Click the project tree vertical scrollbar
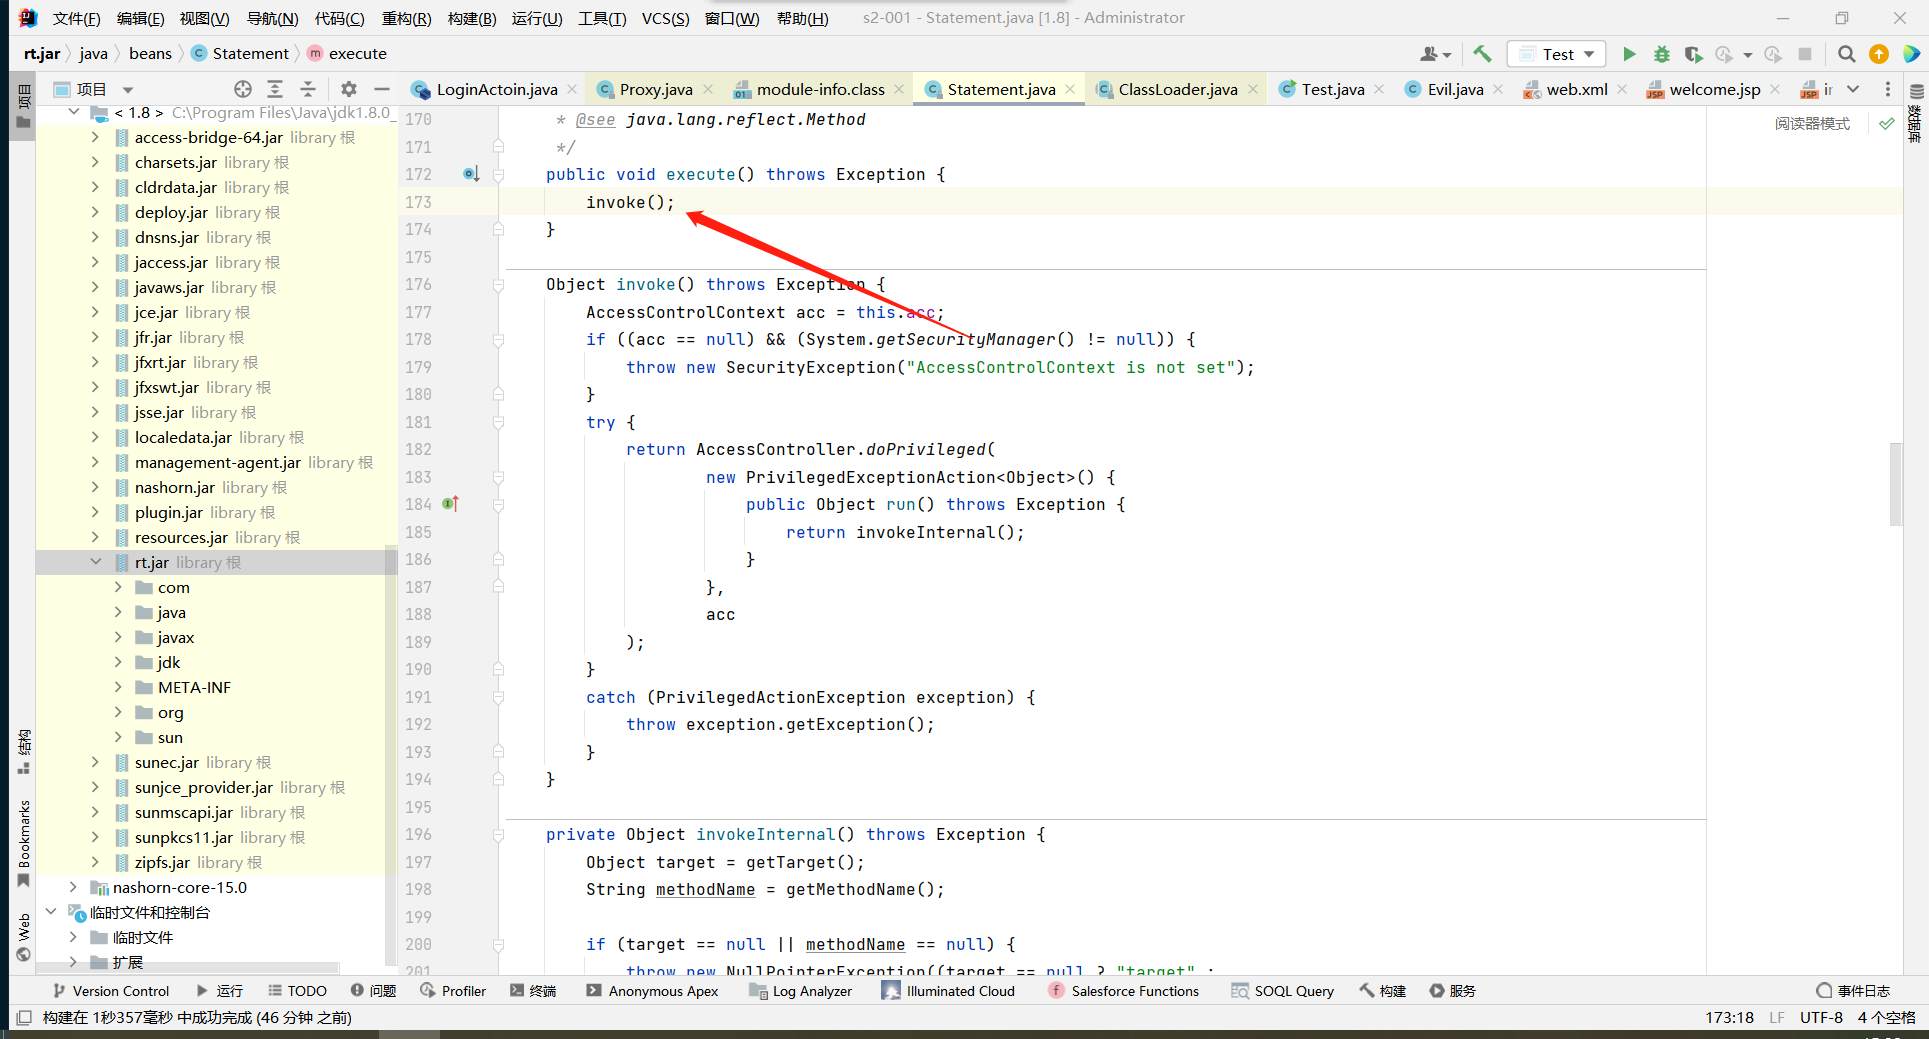This screenshot has height=1039, width=1929. click(391, 755)
